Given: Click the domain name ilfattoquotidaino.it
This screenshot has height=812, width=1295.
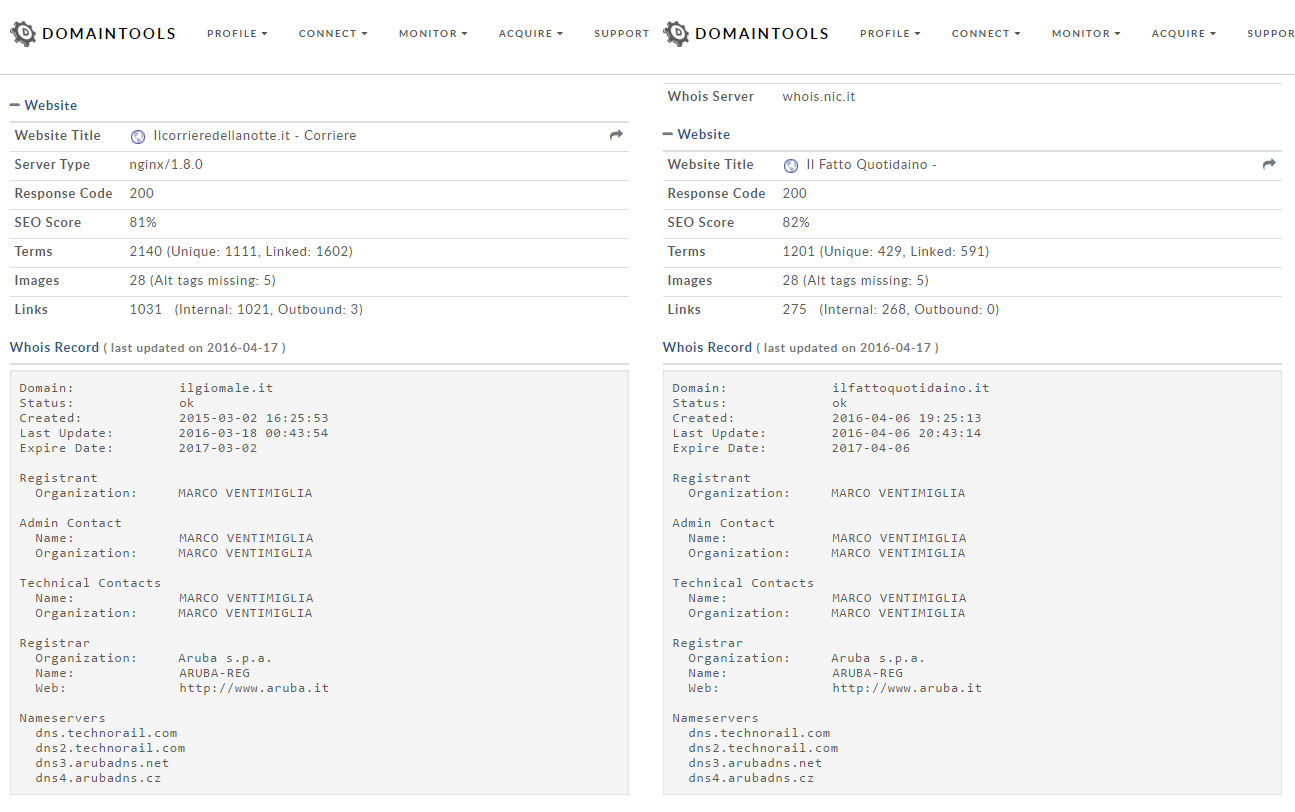Looking at the screenshot, I should (x=911, y=388).
